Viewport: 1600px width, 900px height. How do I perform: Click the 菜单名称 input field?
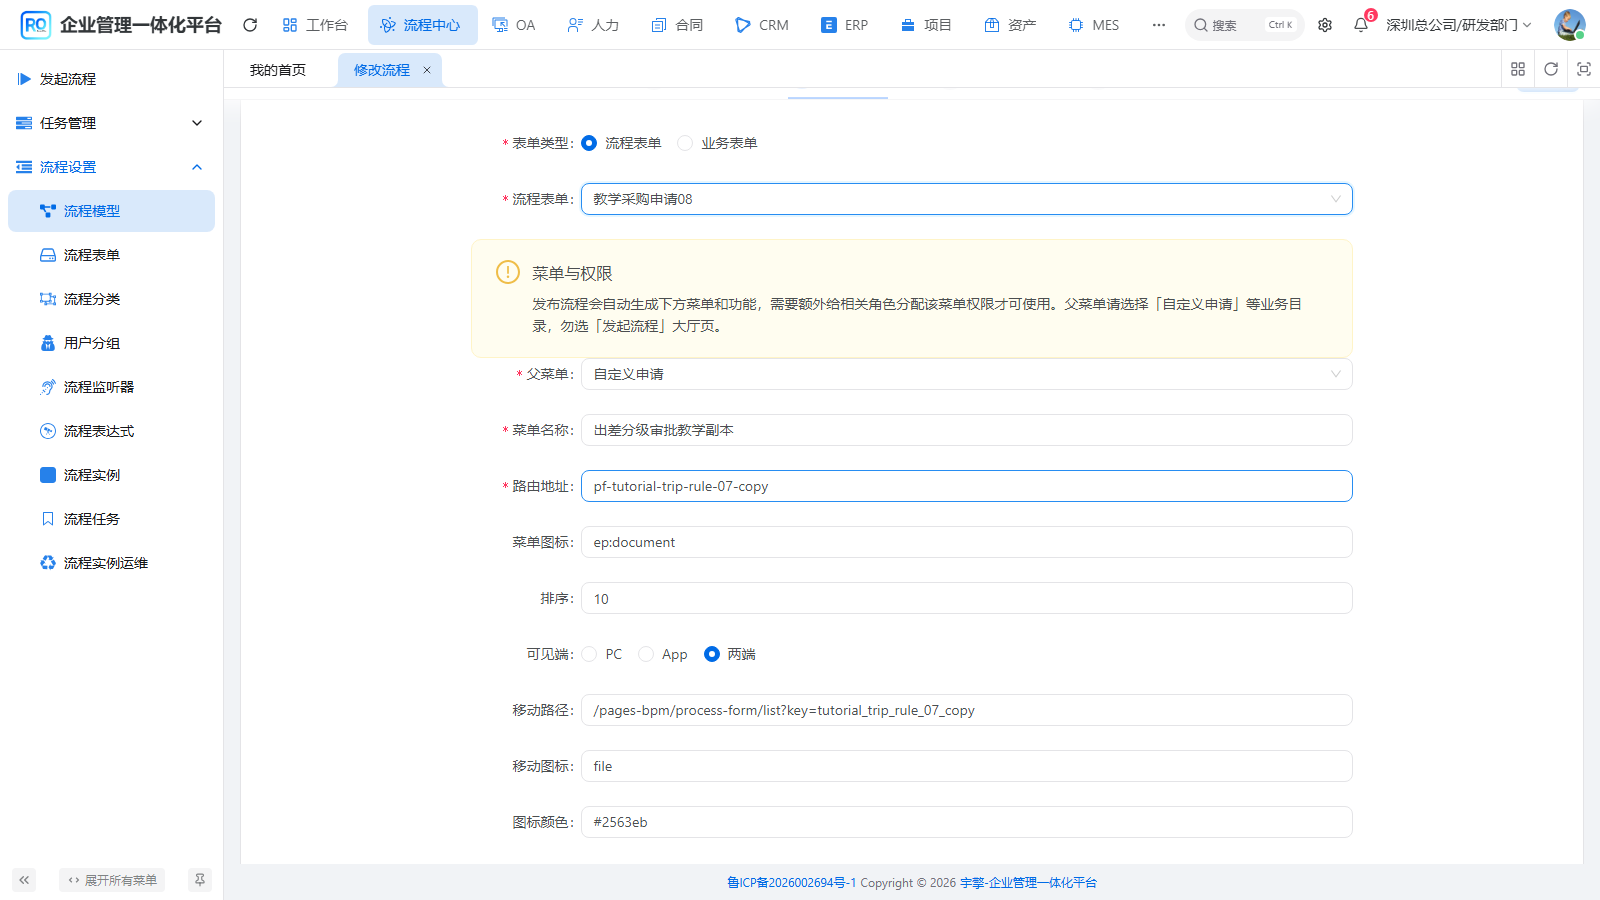click(x=967, y=430)
